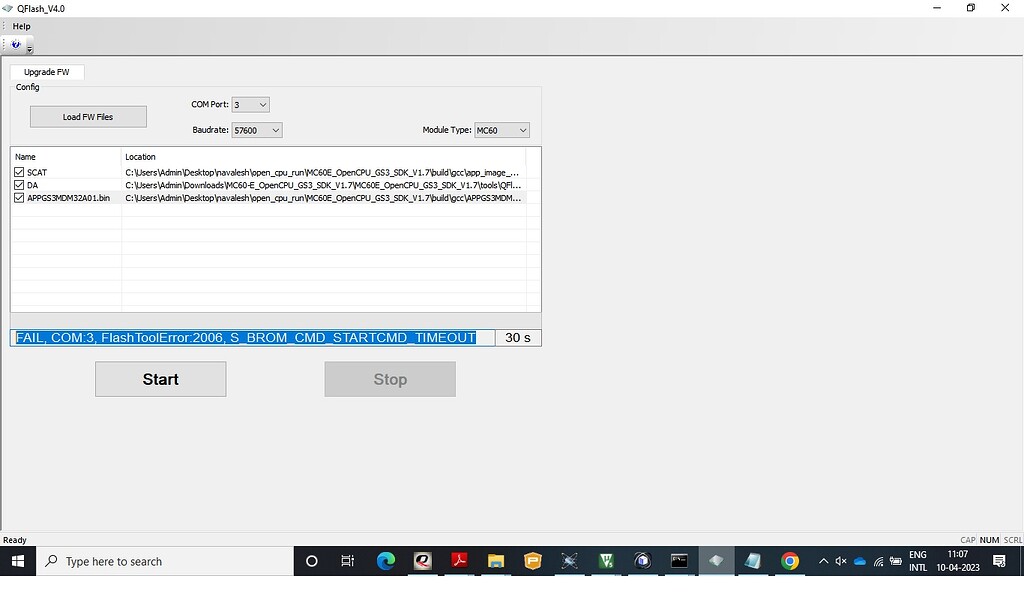Click the Load FW Files button
This screenshot has width=1024, height=608.
click(88, 117)
